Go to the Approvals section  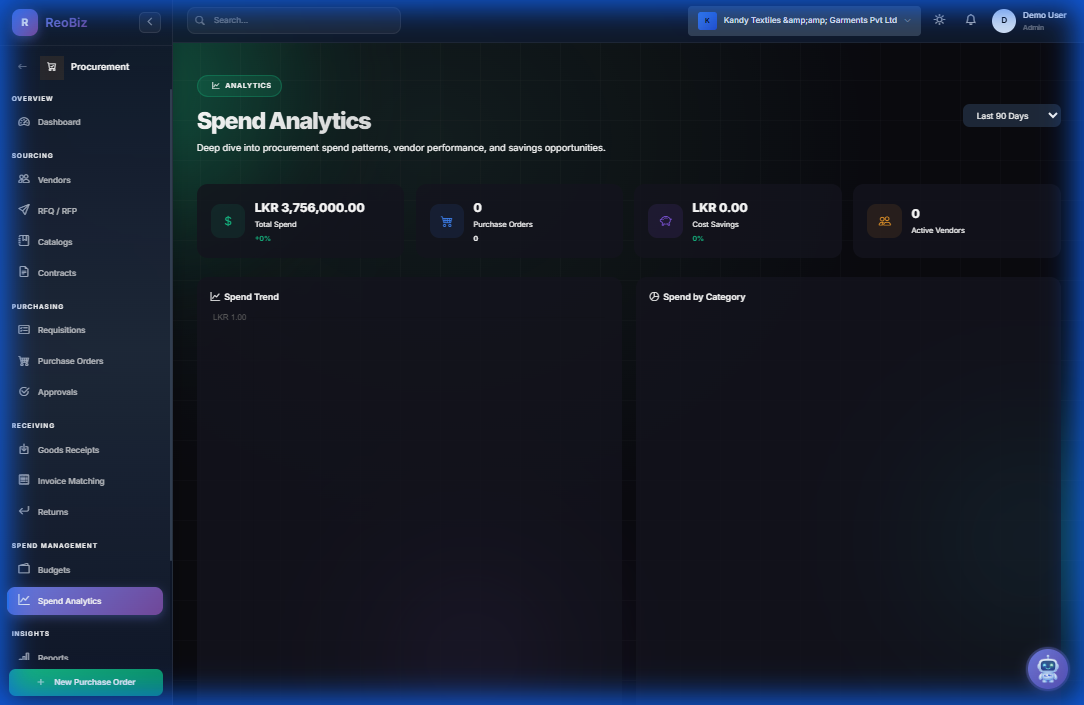click(x=58, y=391)
